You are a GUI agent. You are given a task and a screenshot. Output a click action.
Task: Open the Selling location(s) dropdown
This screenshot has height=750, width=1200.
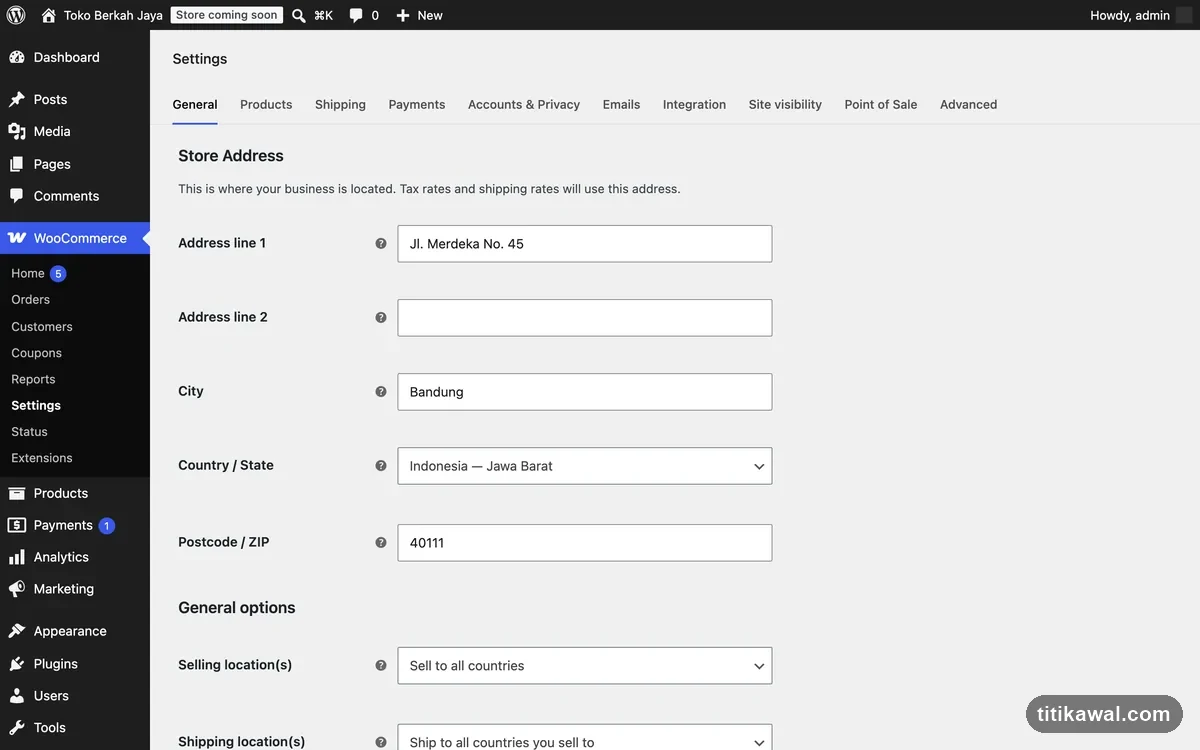[585, 666]
